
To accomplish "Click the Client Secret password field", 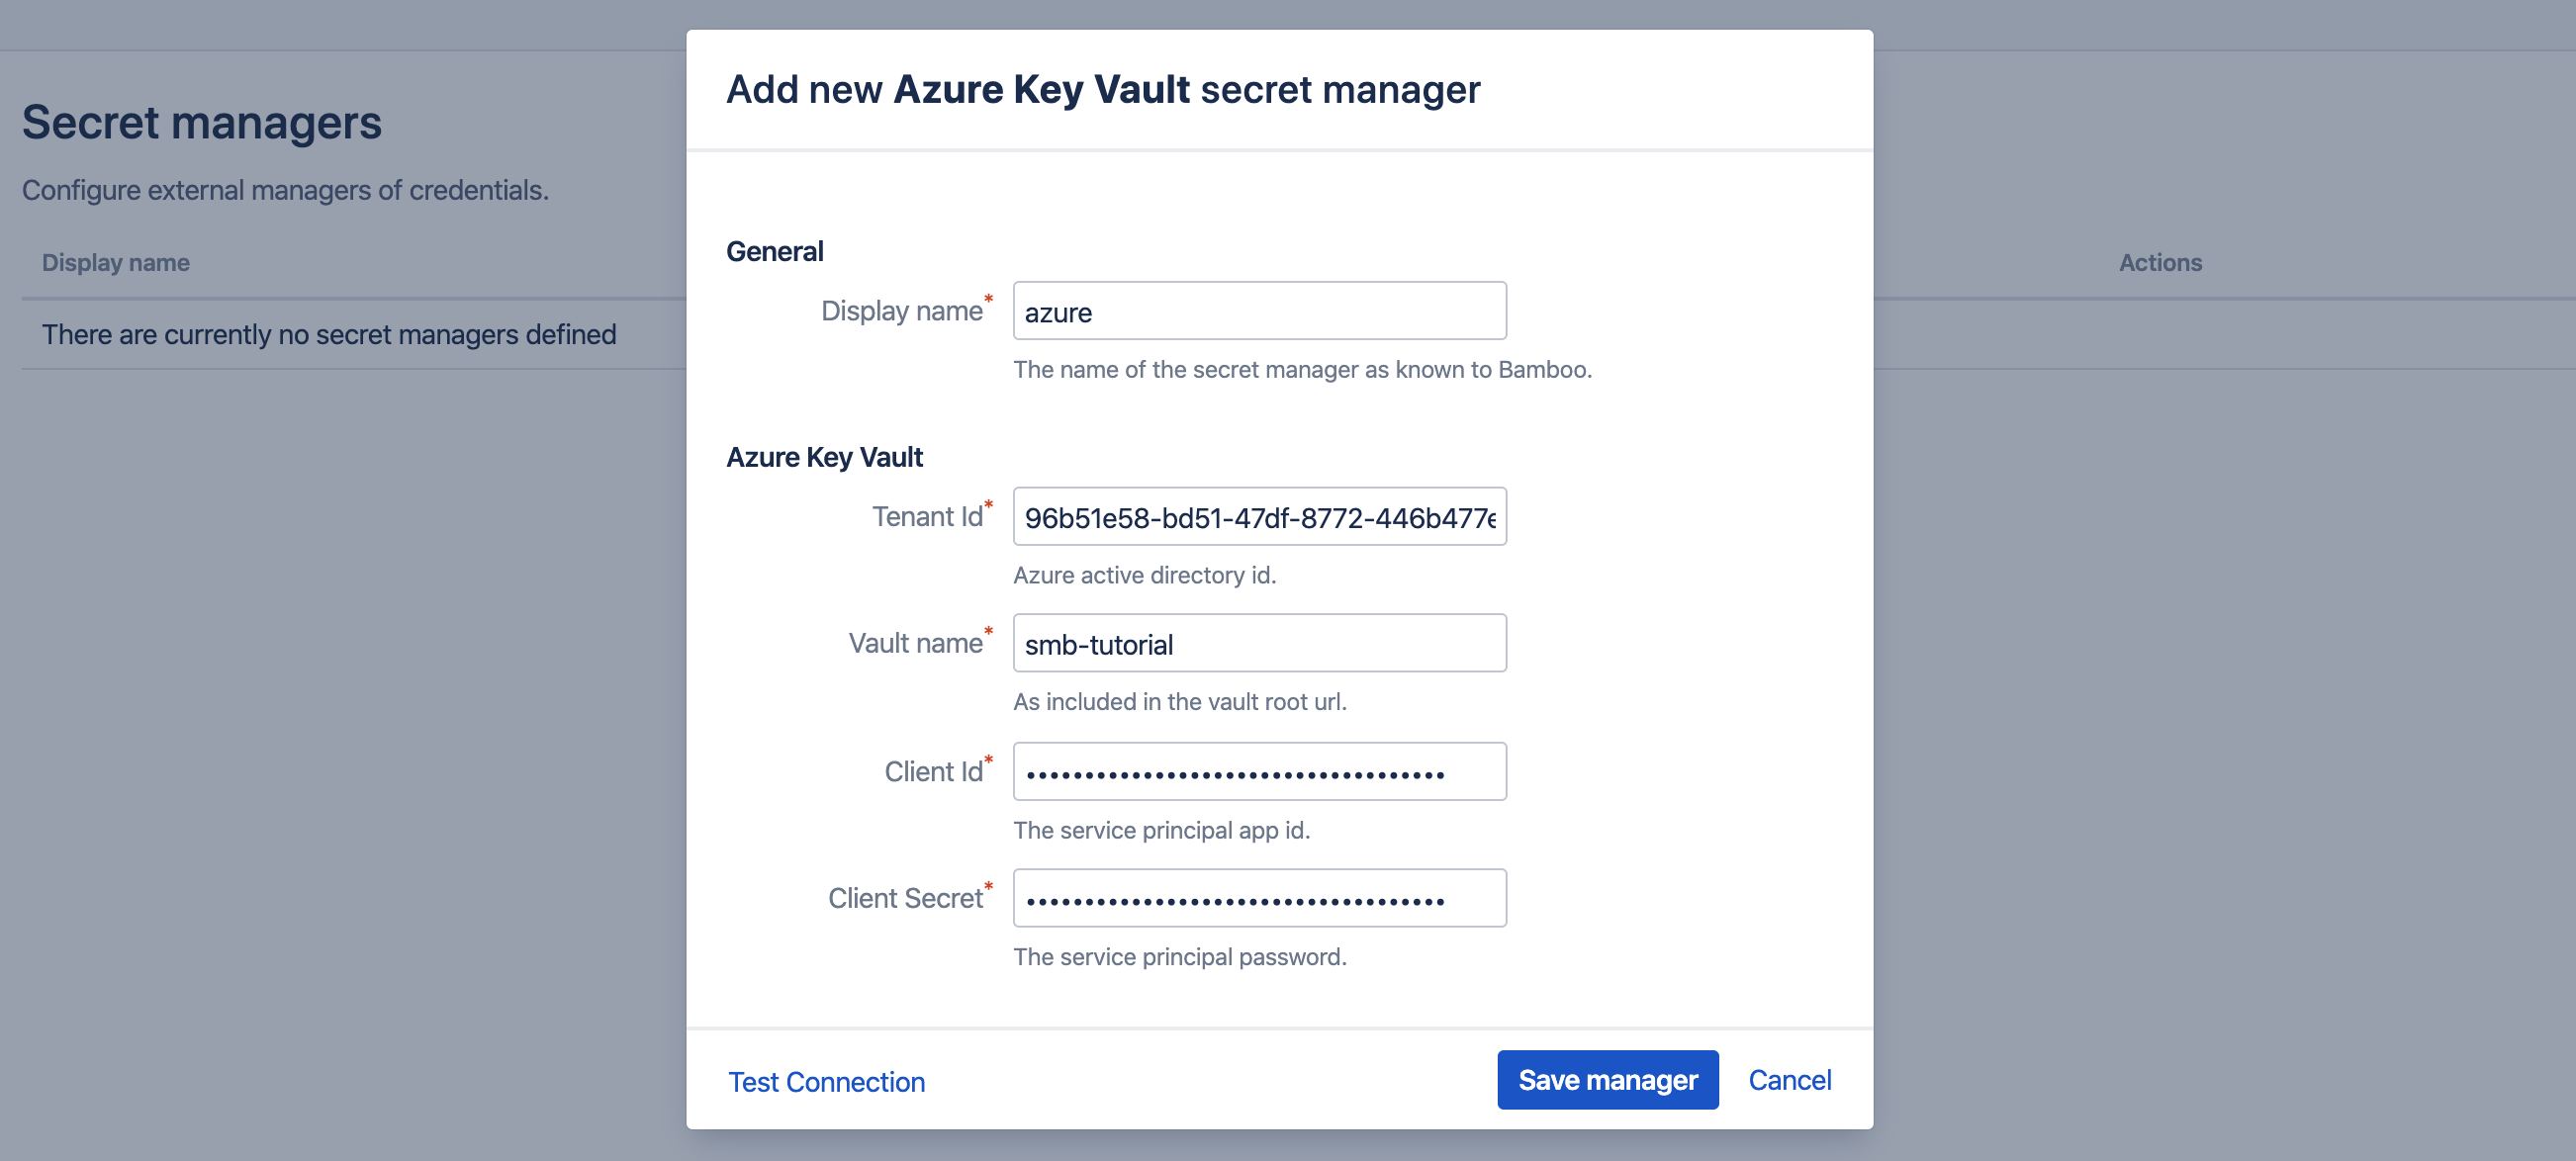I will pos(1259,899).
